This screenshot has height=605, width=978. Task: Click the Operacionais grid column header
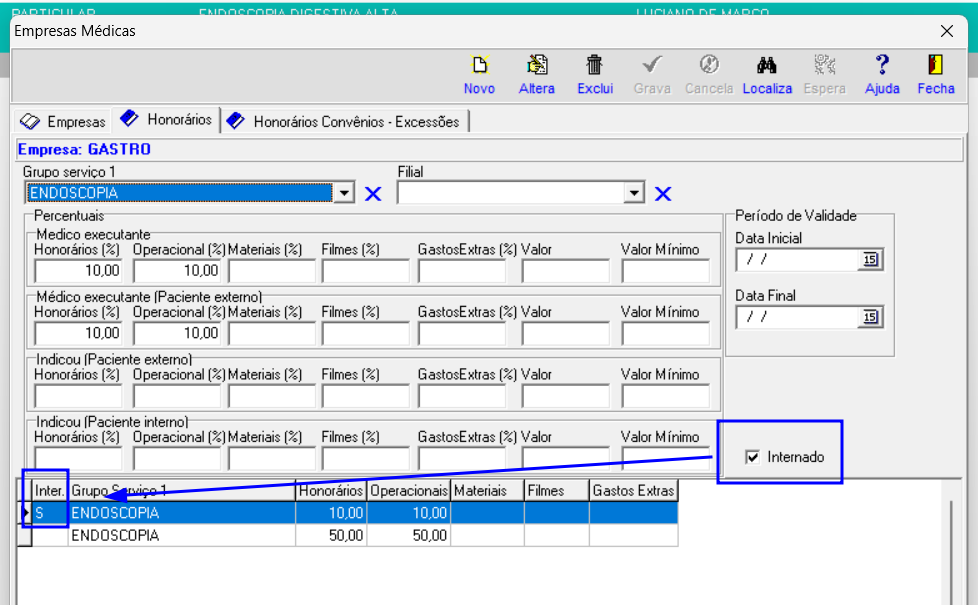click(x=409, y=491)
